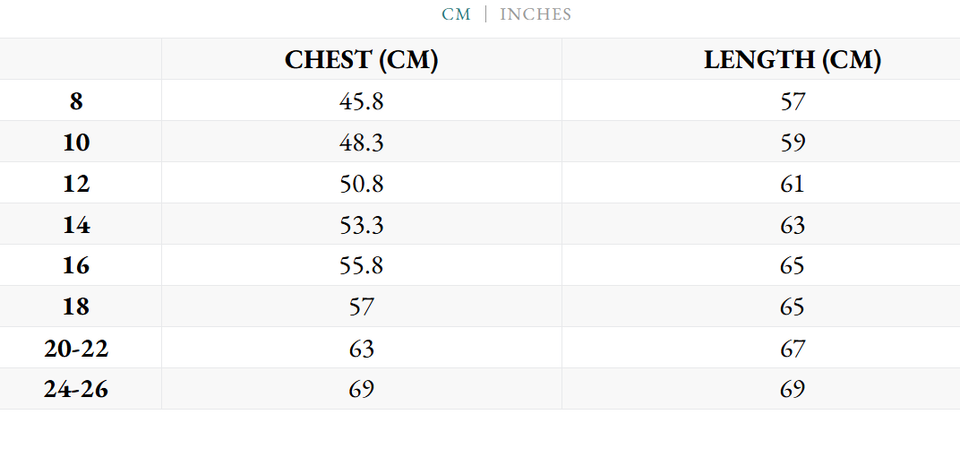Screen dimensions: 960x449
Task: Select the 53.3 chest value
Action: pos(361,225)
